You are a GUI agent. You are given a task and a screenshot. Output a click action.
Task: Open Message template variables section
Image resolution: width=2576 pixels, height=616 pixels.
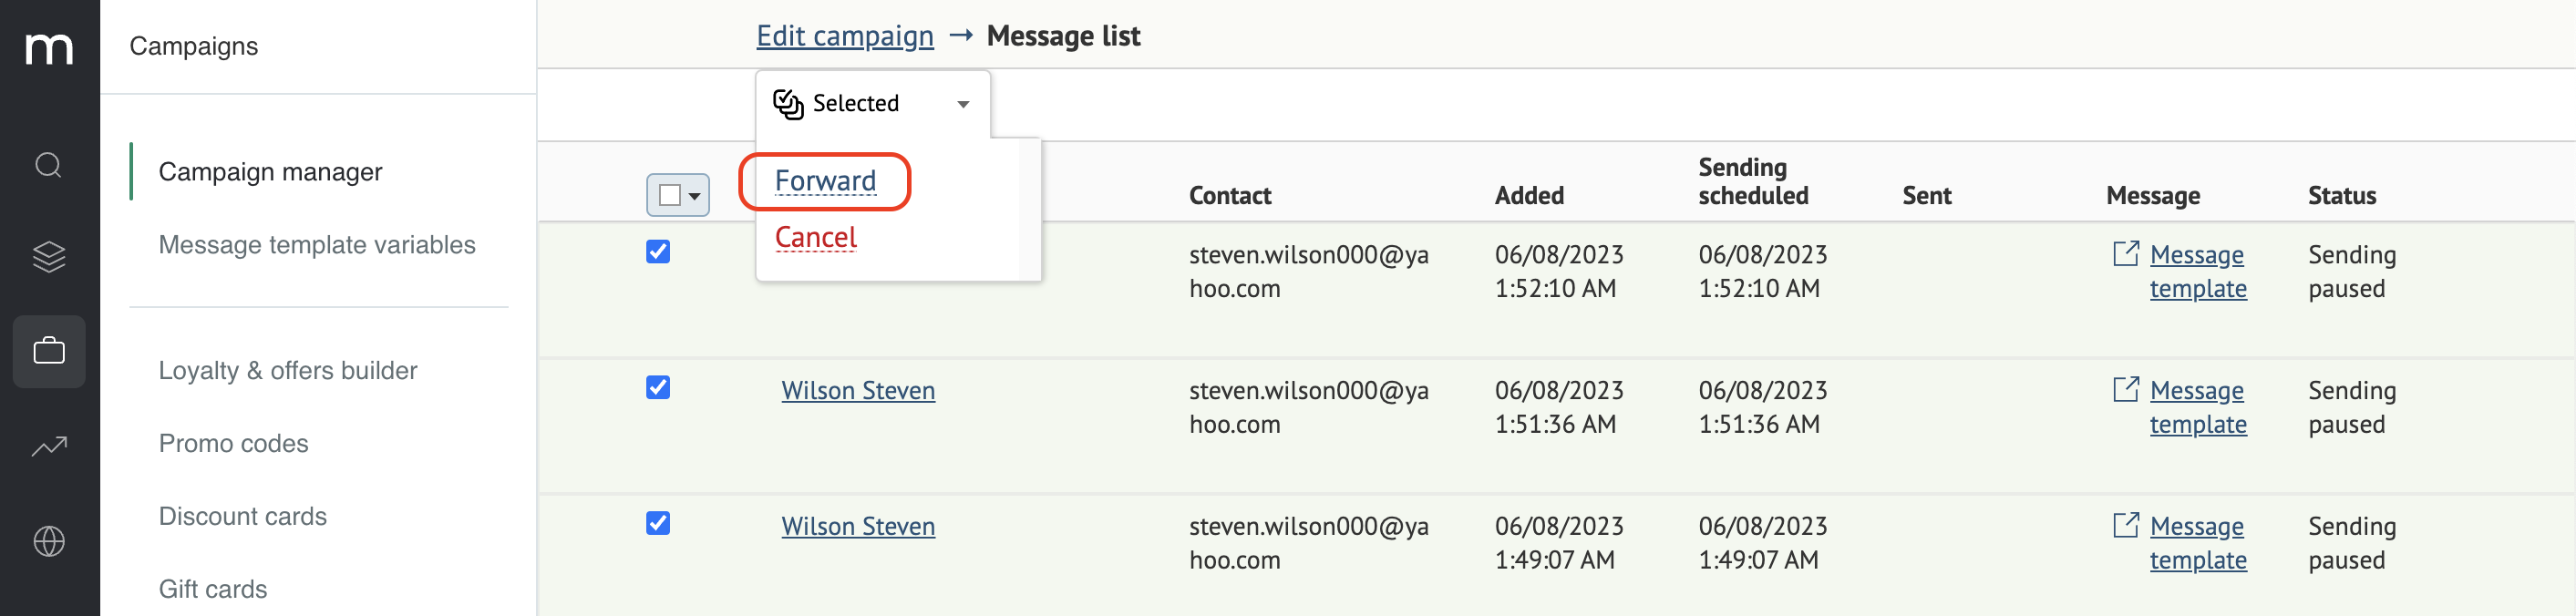[317, 245]
